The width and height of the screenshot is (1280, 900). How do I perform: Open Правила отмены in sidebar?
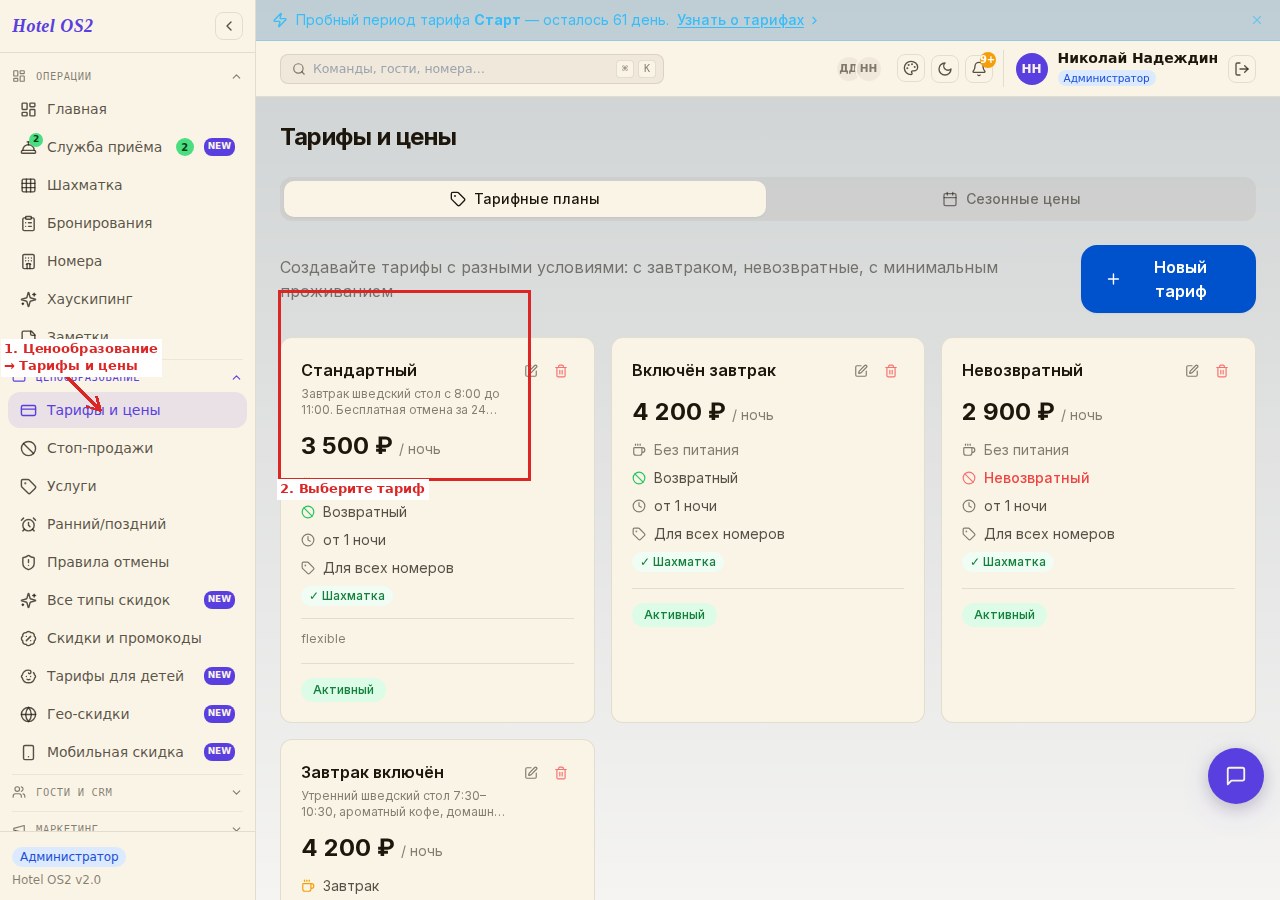(127, 562)
